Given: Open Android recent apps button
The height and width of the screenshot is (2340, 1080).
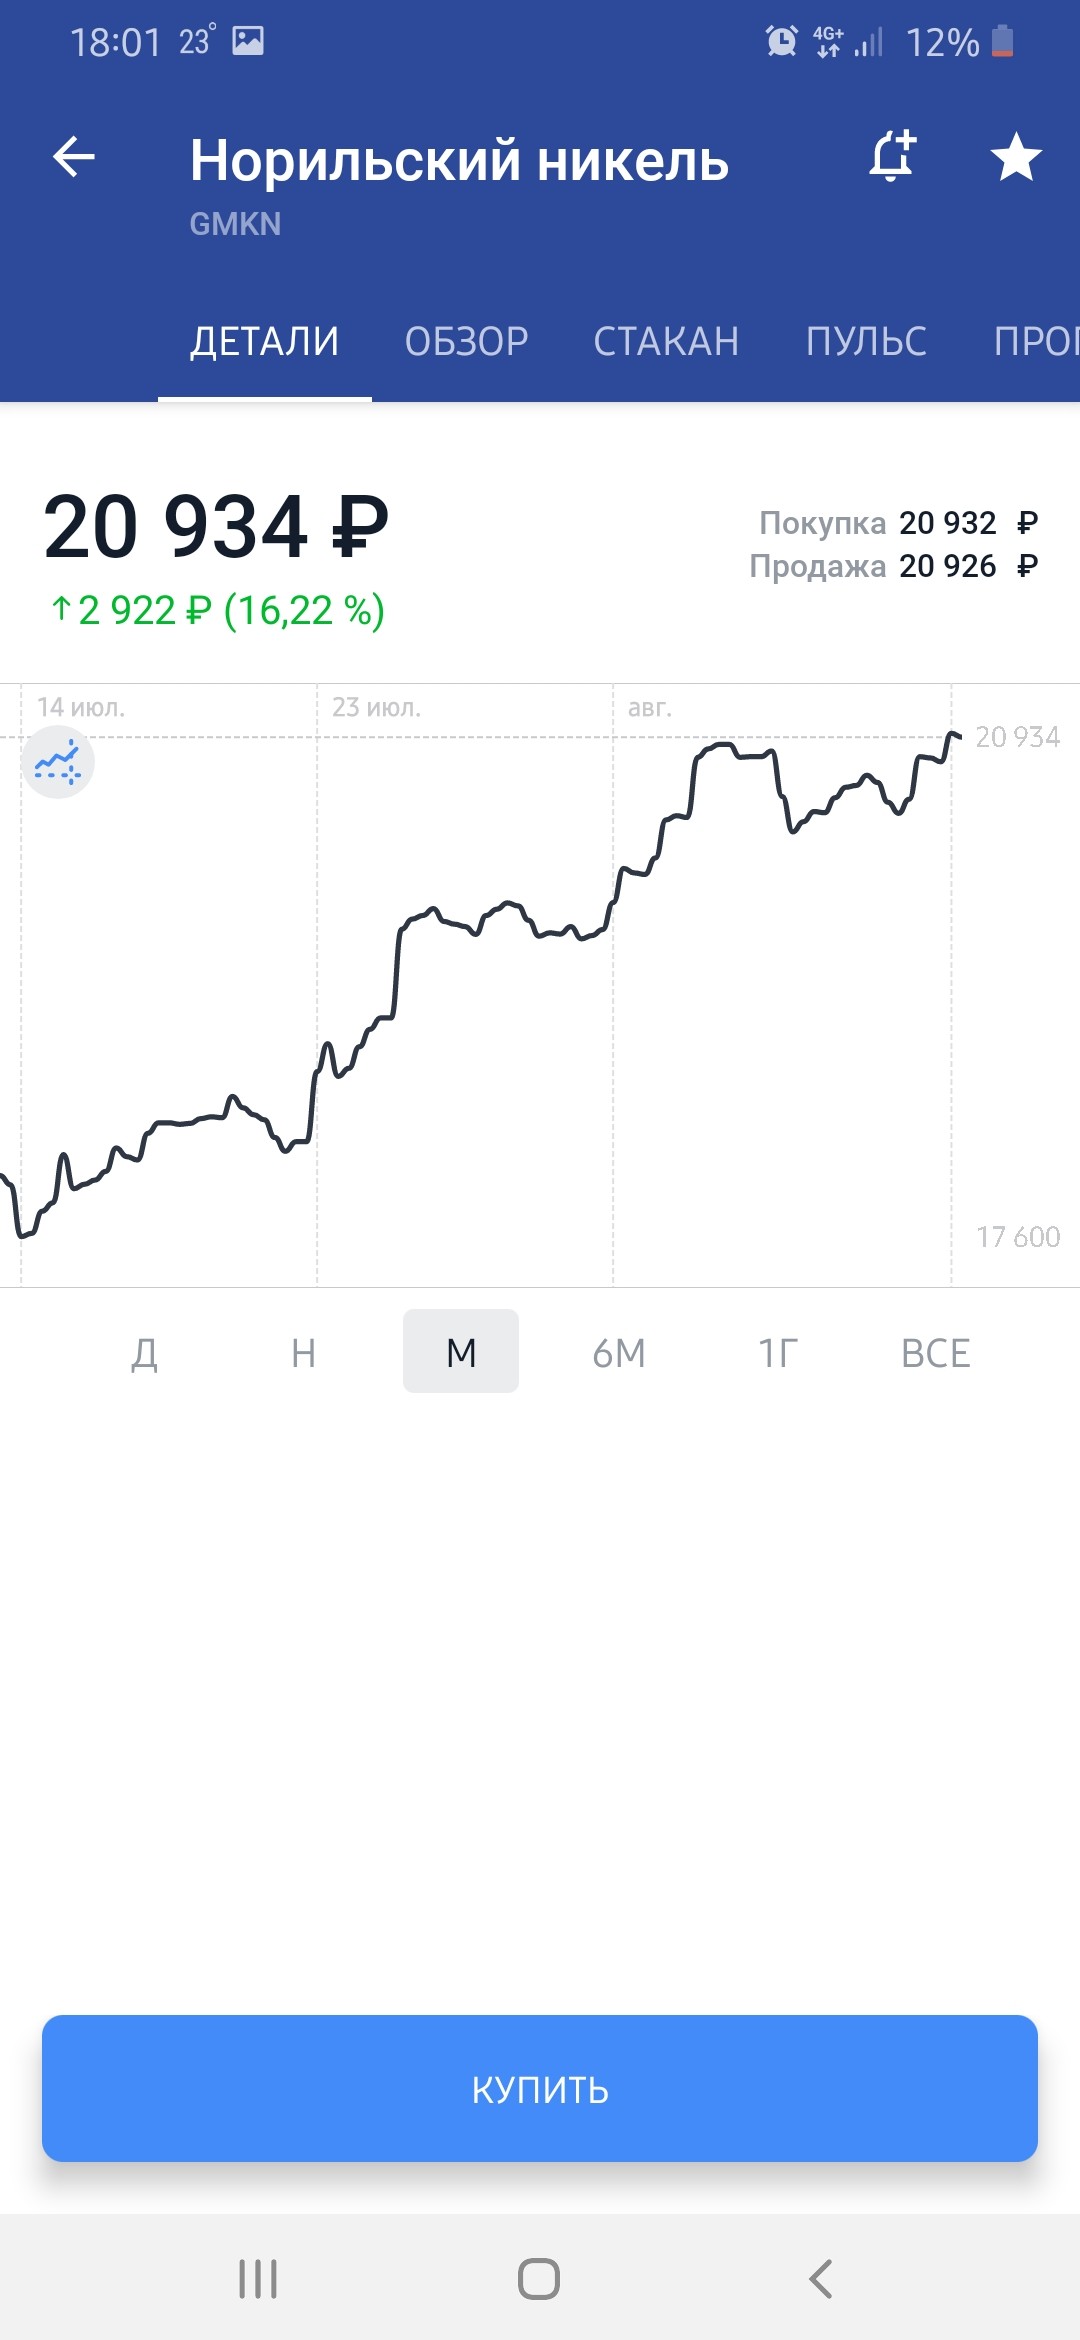Looking at the screenshot, I should pos(258,2279).
